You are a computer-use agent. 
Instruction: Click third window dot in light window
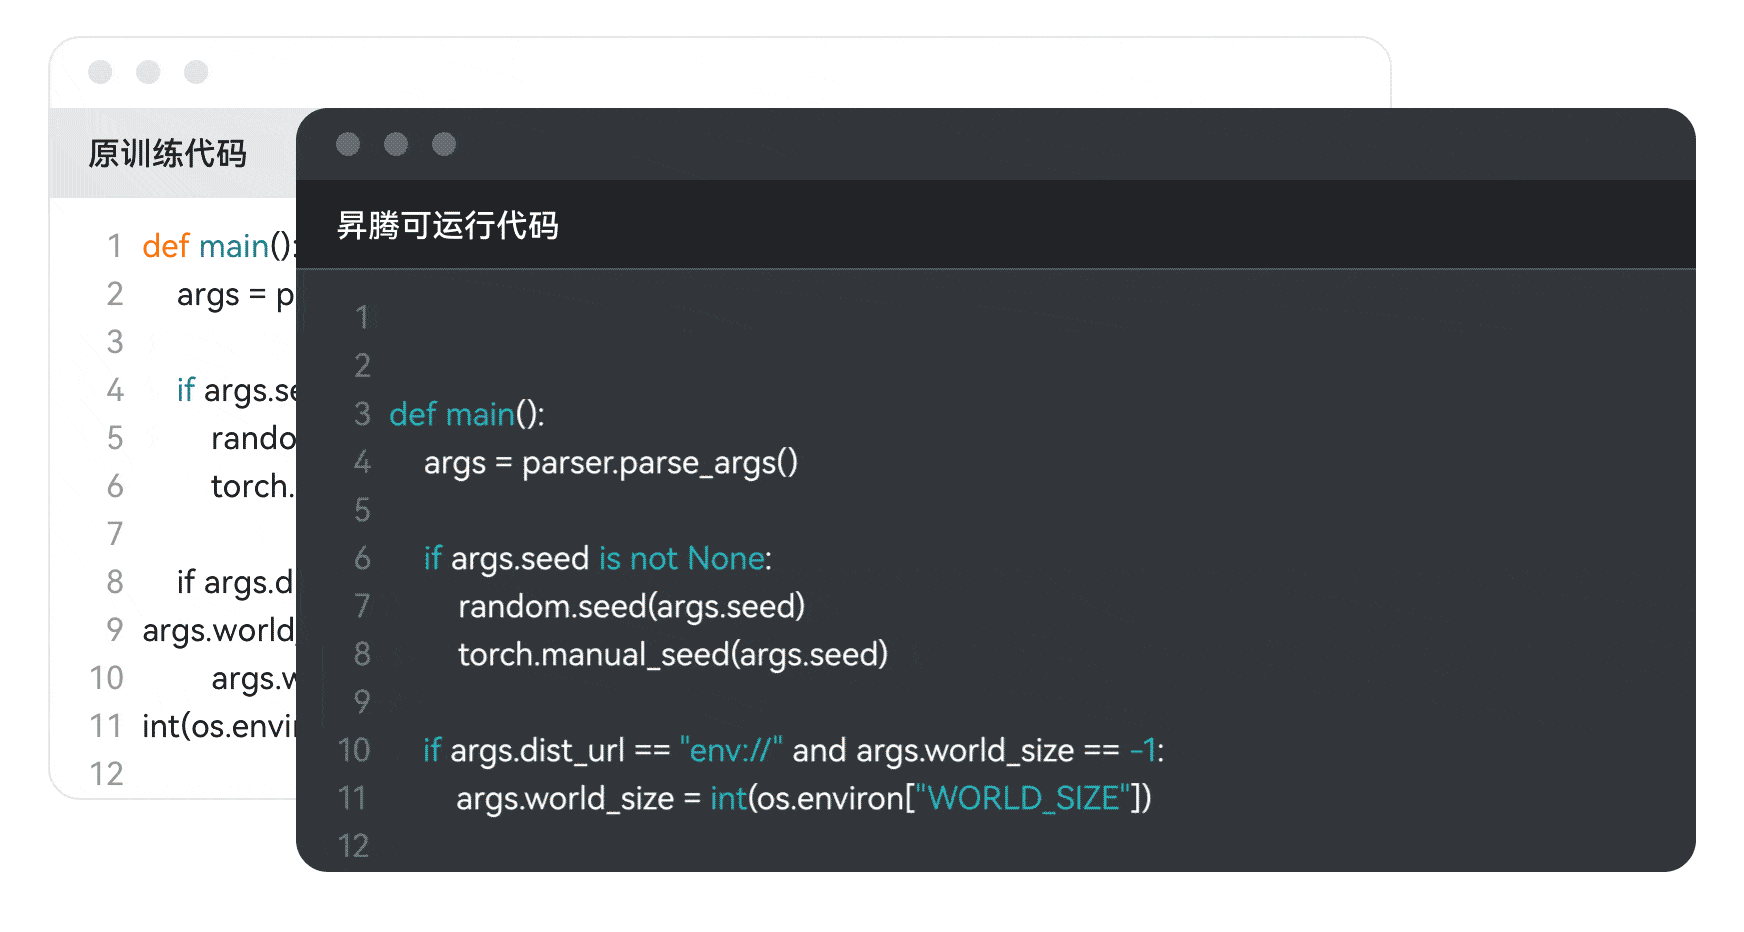point(196,72)
